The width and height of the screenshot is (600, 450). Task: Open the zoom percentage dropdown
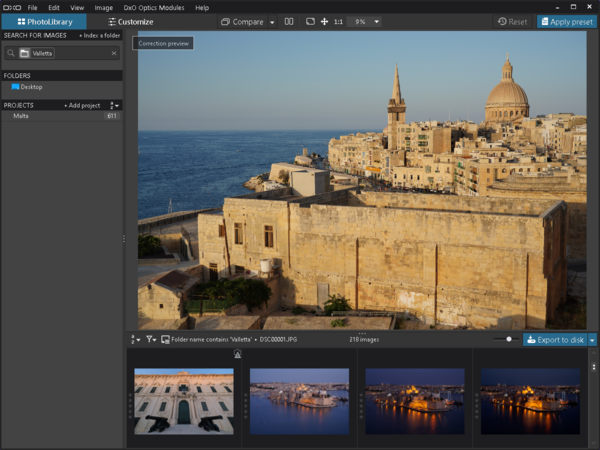click(376, 21)
